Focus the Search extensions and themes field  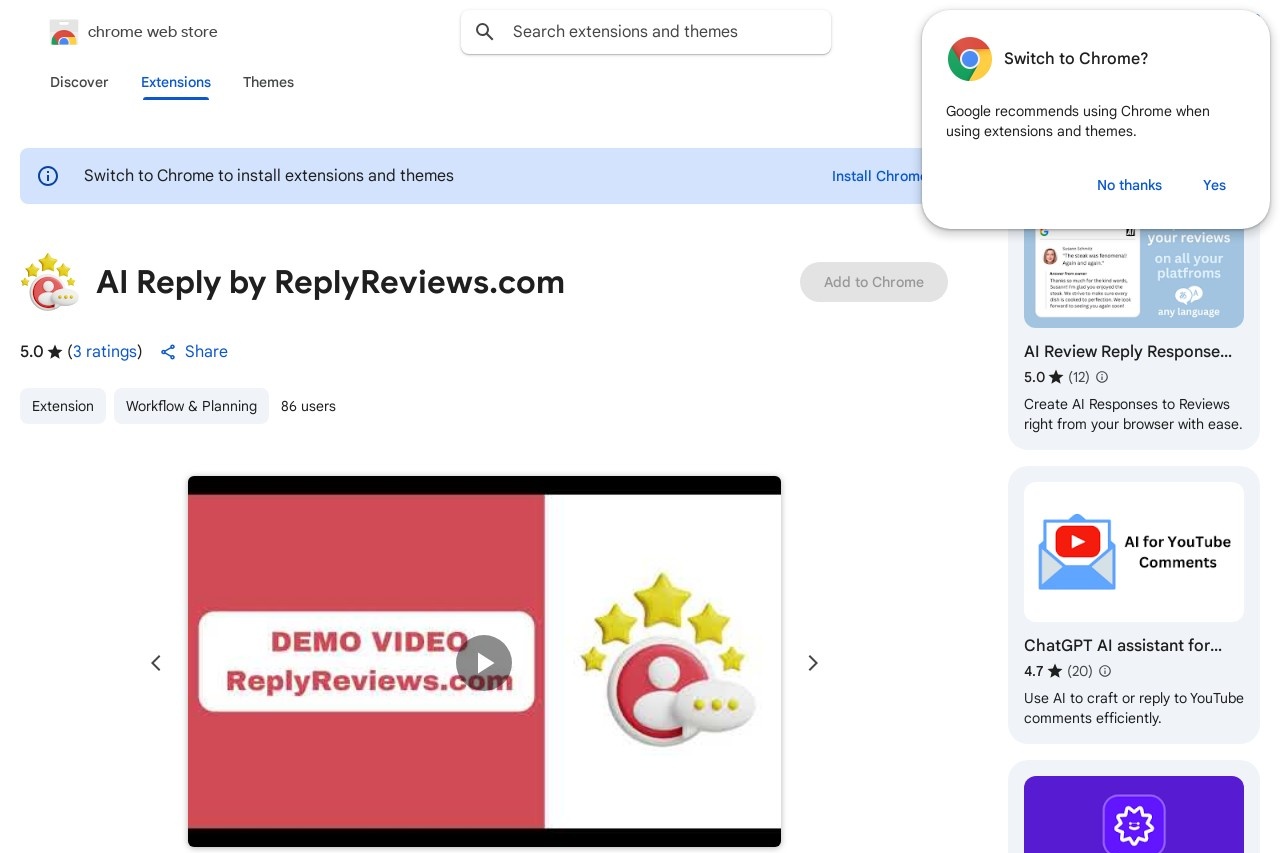(x=646, y=32)
